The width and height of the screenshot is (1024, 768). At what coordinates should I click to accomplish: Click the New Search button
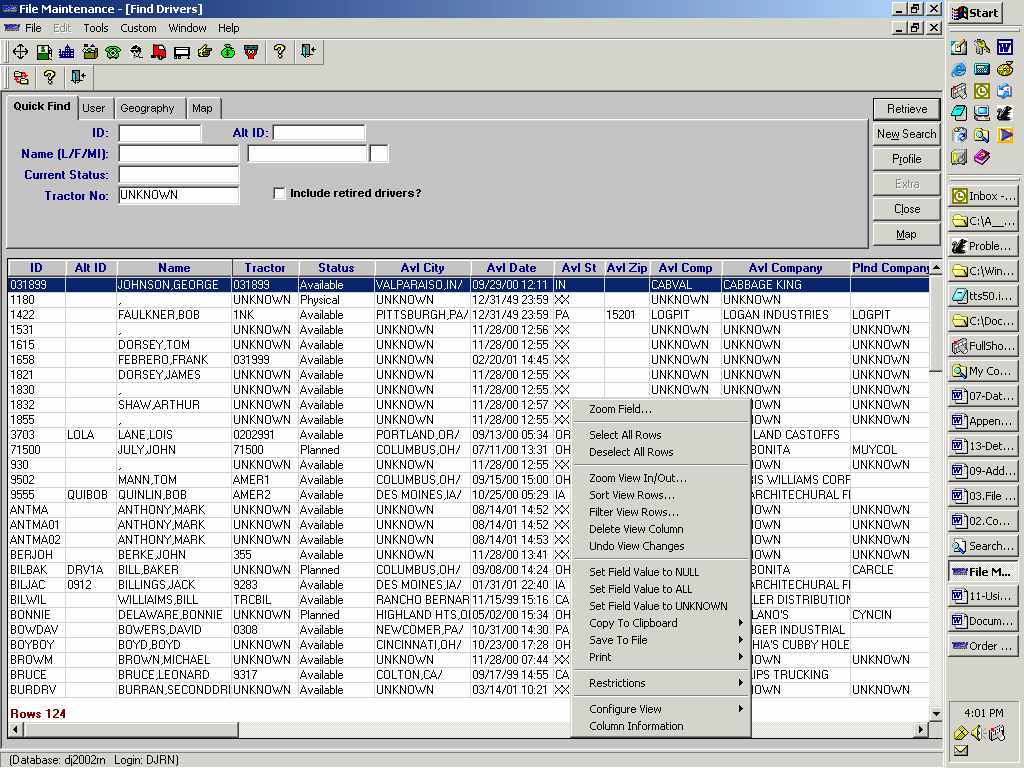click(906, 134)
